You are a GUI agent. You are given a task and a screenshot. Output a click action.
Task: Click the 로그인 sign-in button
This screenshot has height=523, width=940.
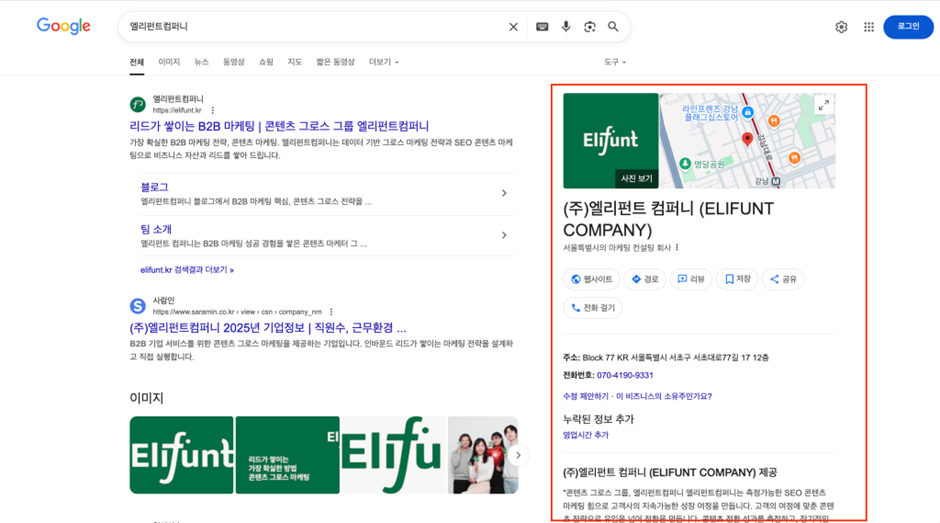coord(907,27)
